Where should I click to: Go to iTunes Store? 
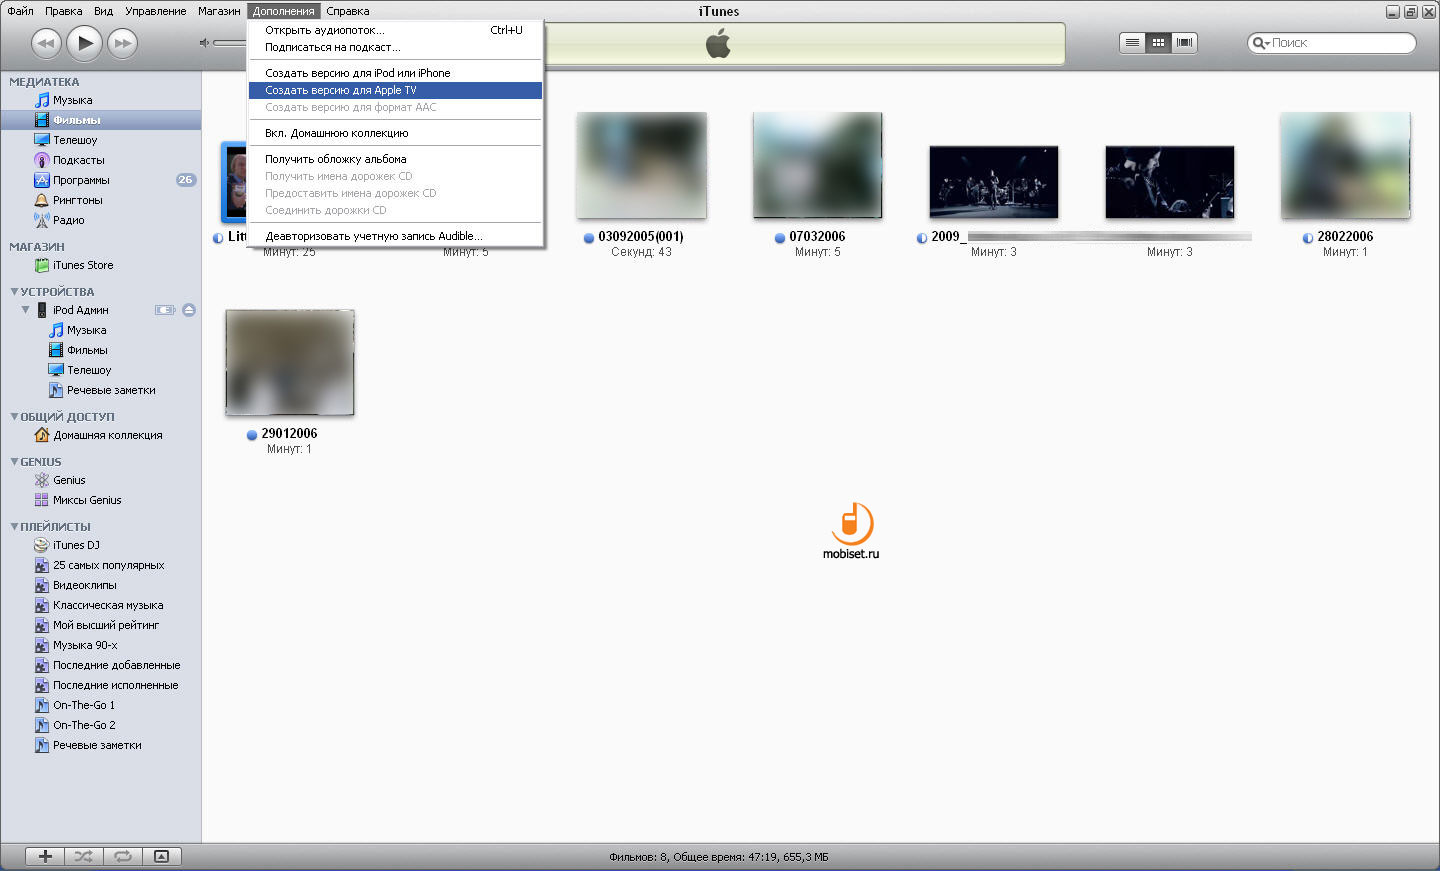coord(83,265)
